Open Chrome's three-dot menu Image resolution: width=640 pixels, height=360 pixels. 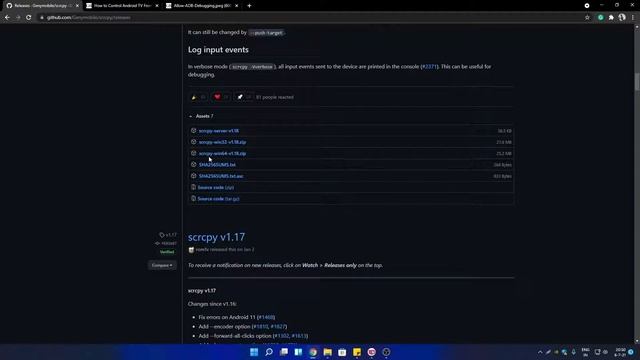pyautogui.click(x=633, y=18)
